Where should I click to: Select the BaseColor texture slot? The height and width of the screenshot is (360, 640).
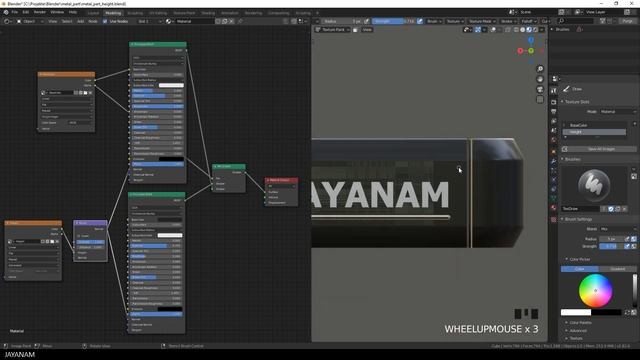594,125
